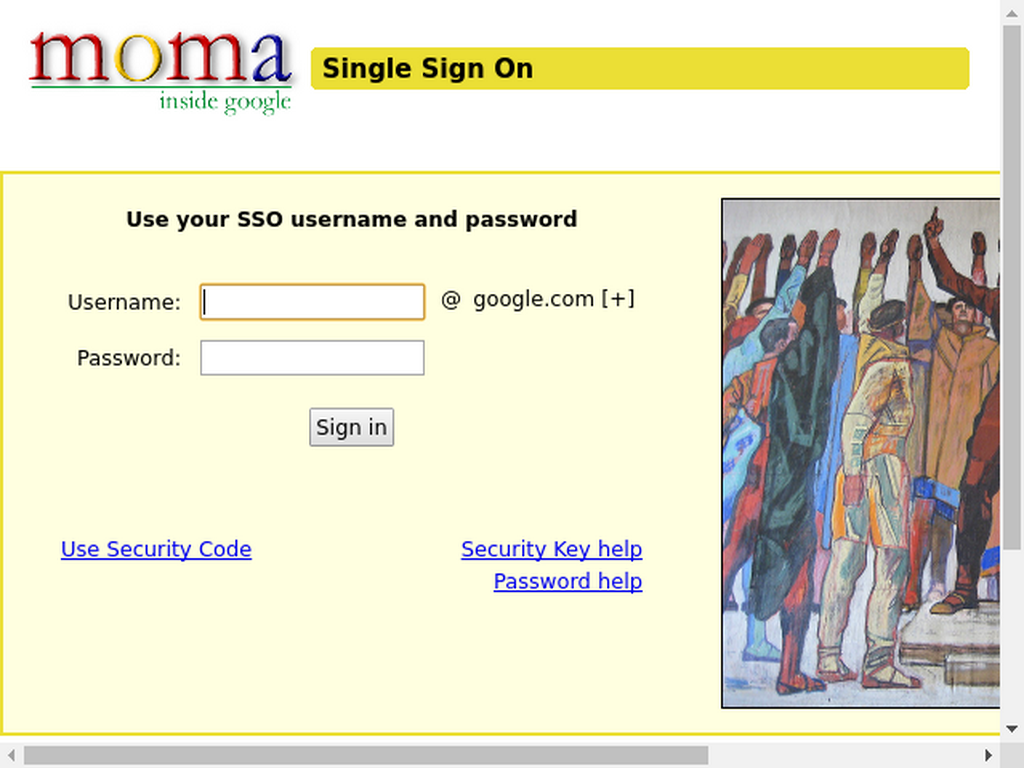Open the Use Security Code link
This screenshot has height=768, width=1024.
[156, 549]
